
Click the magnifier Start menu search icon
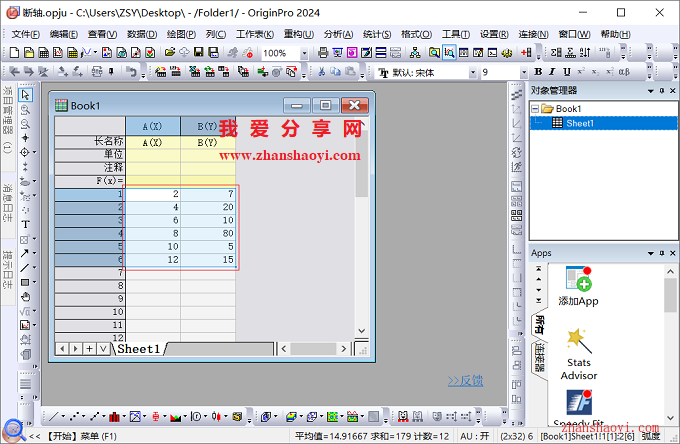[x=14, y=430]
